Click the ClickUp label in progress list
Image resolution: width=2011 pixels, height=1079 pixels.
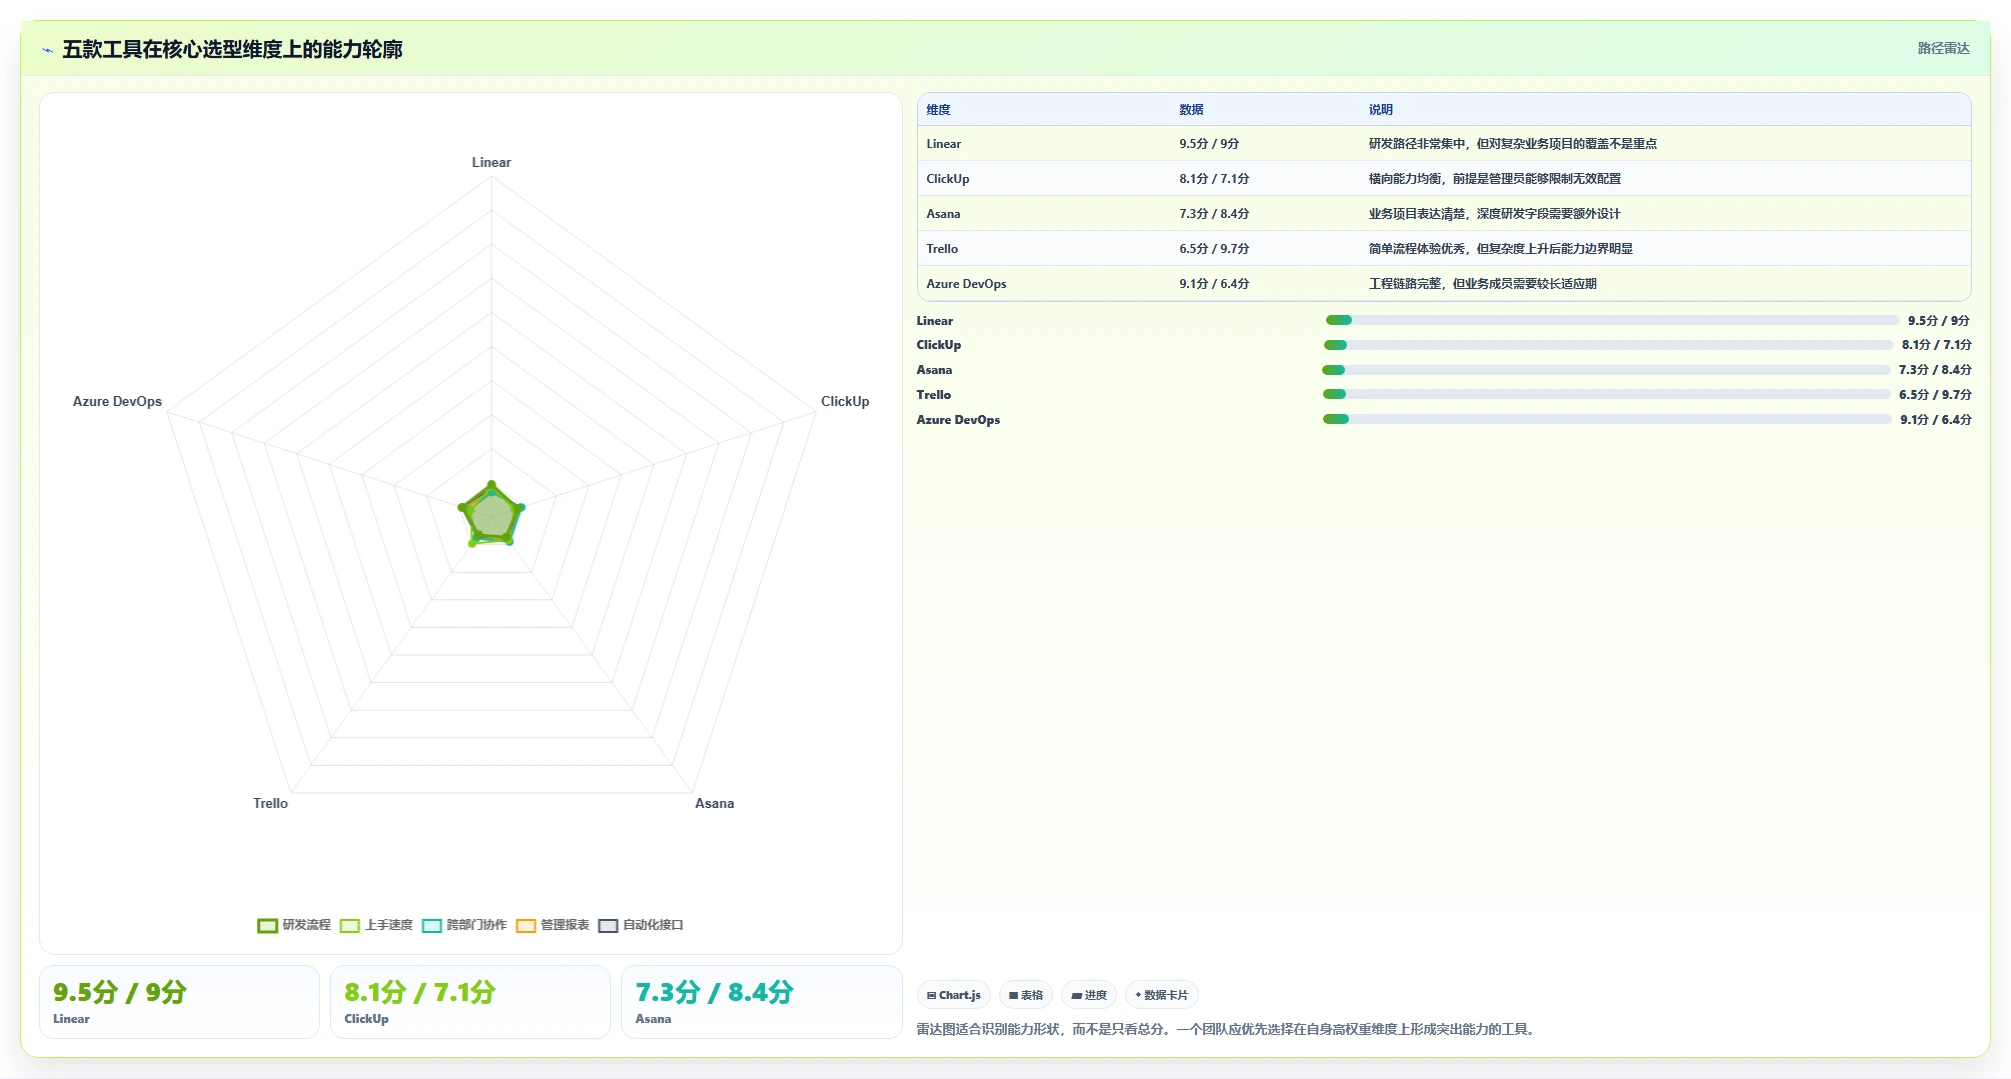click(x=938, y=345)
